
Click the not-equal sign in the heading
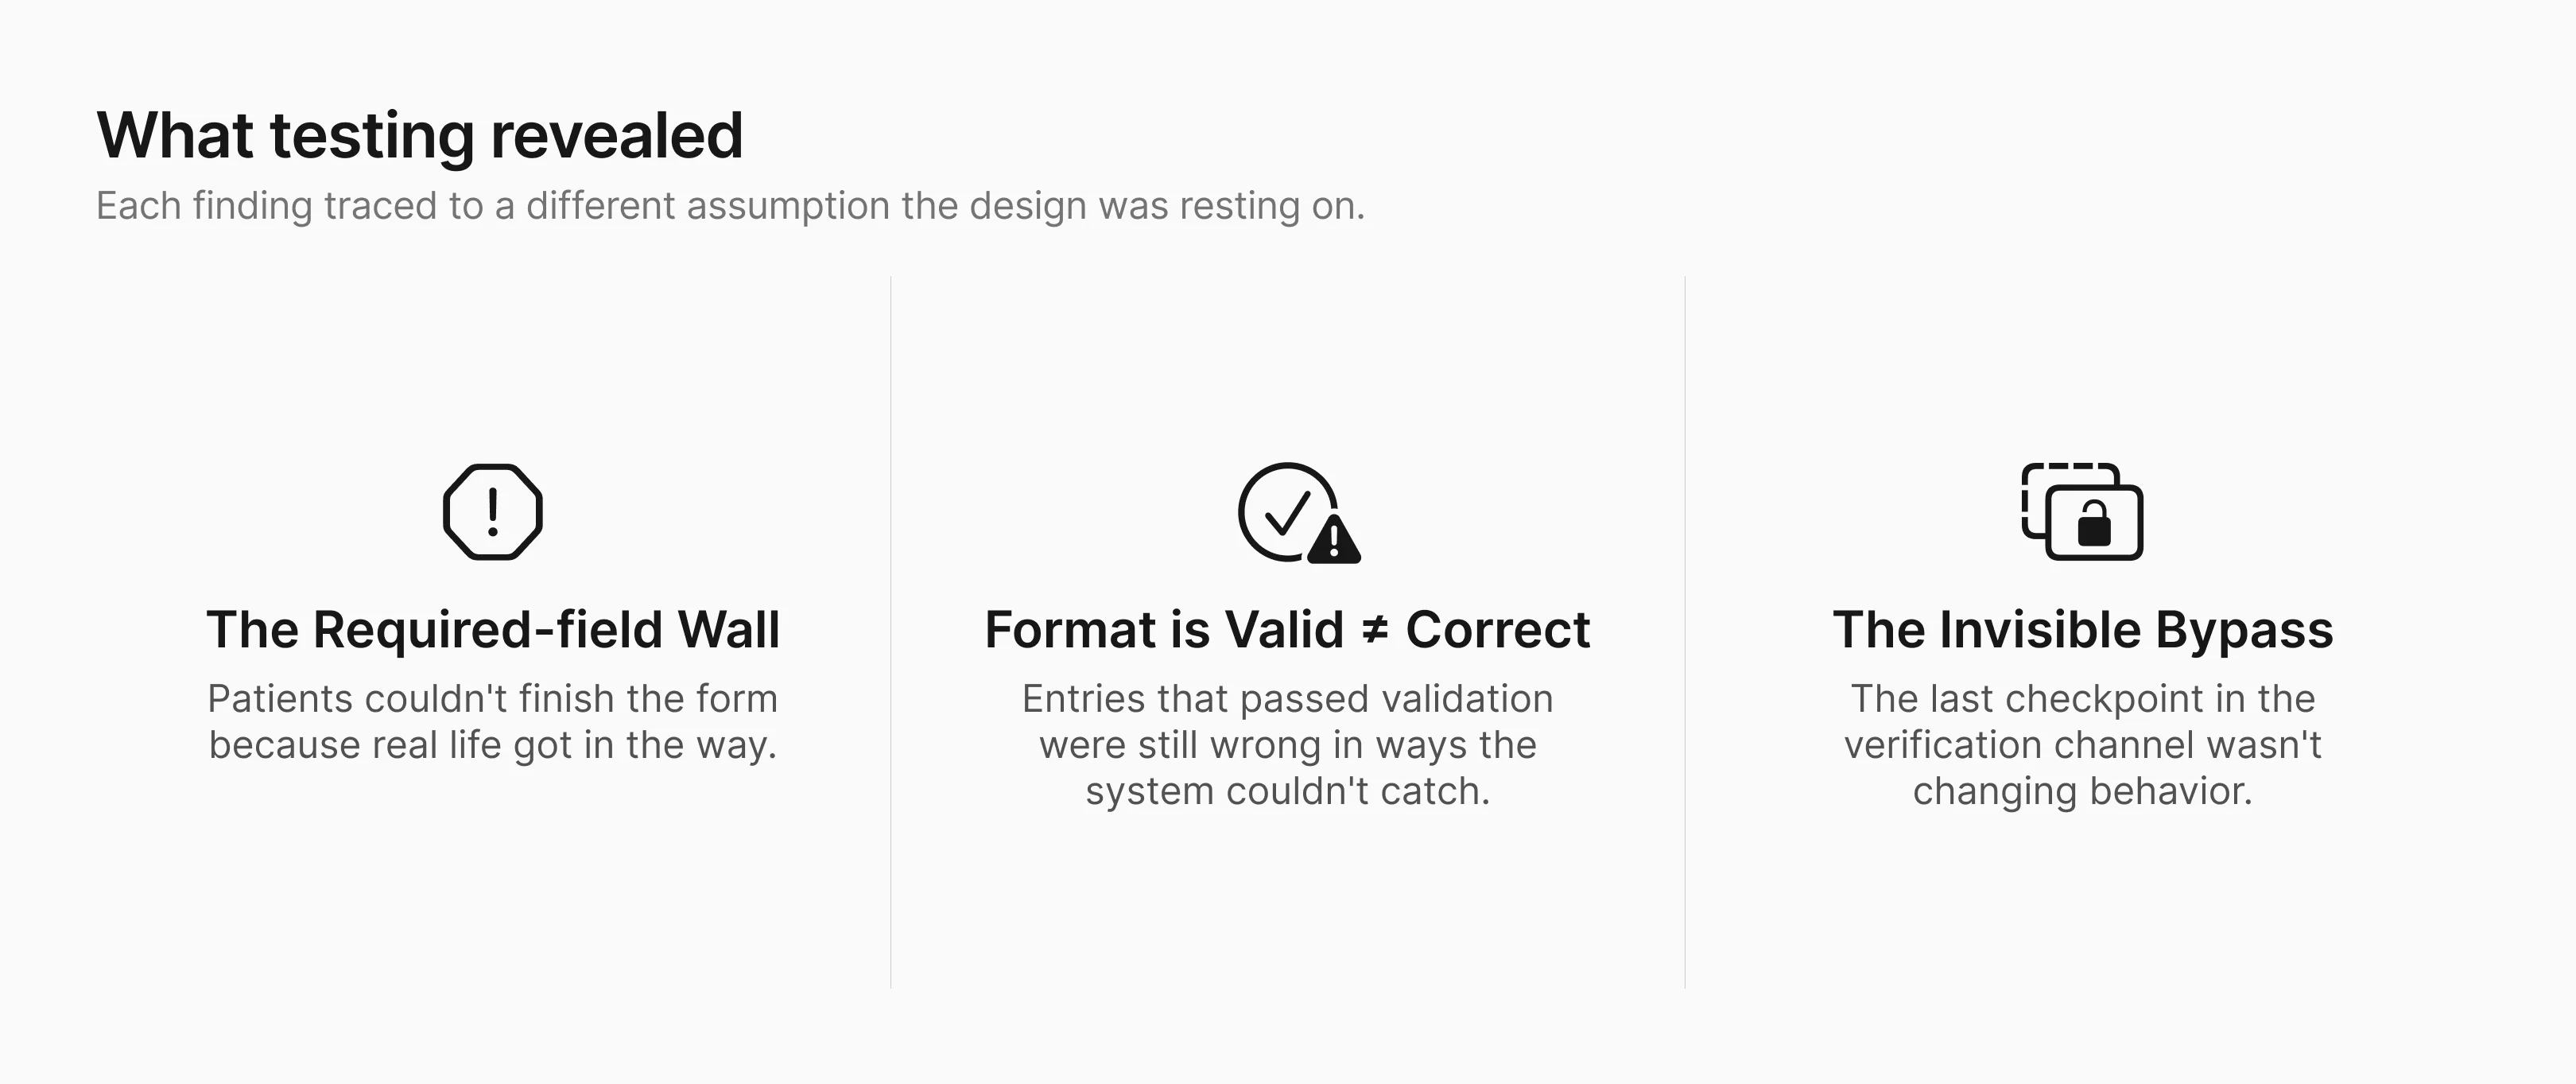point(1375,630)
